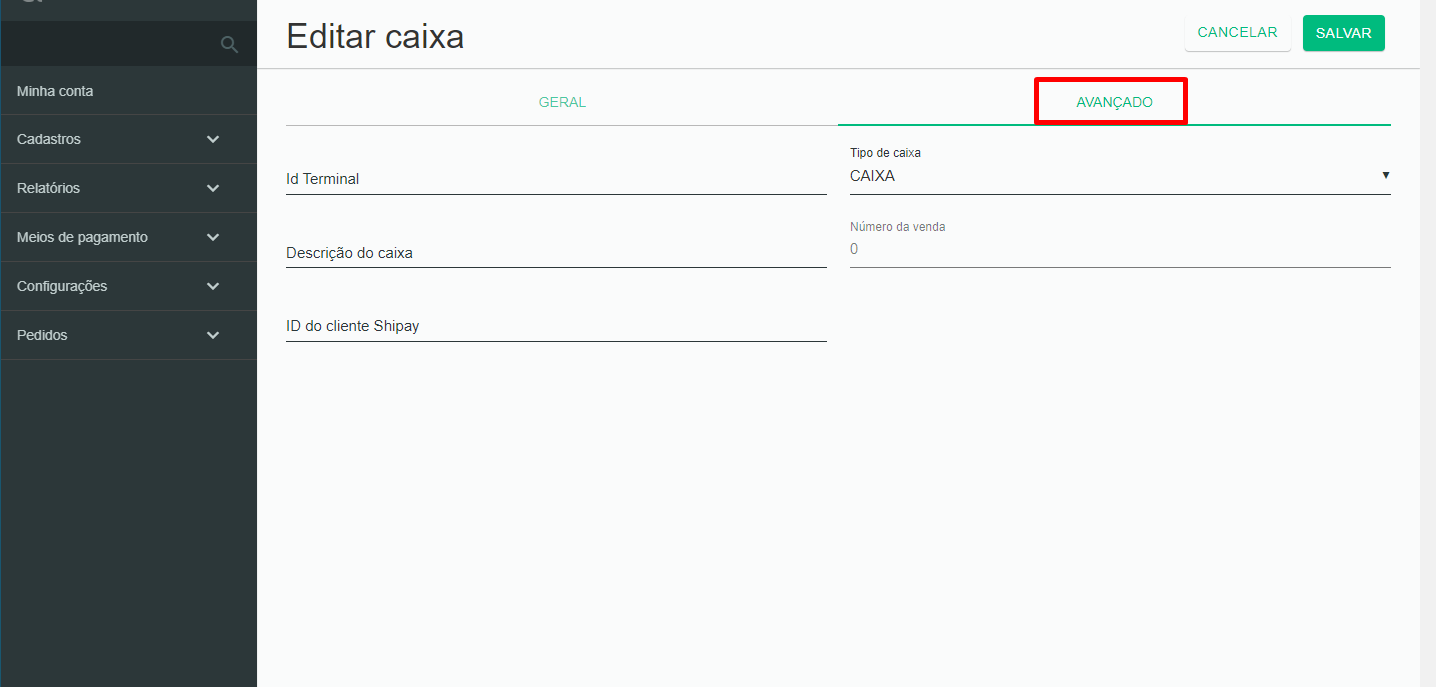Select the Avançado tab
Screen dimensions: 1436x687
pyautogui.click(x=1114, y=102)
